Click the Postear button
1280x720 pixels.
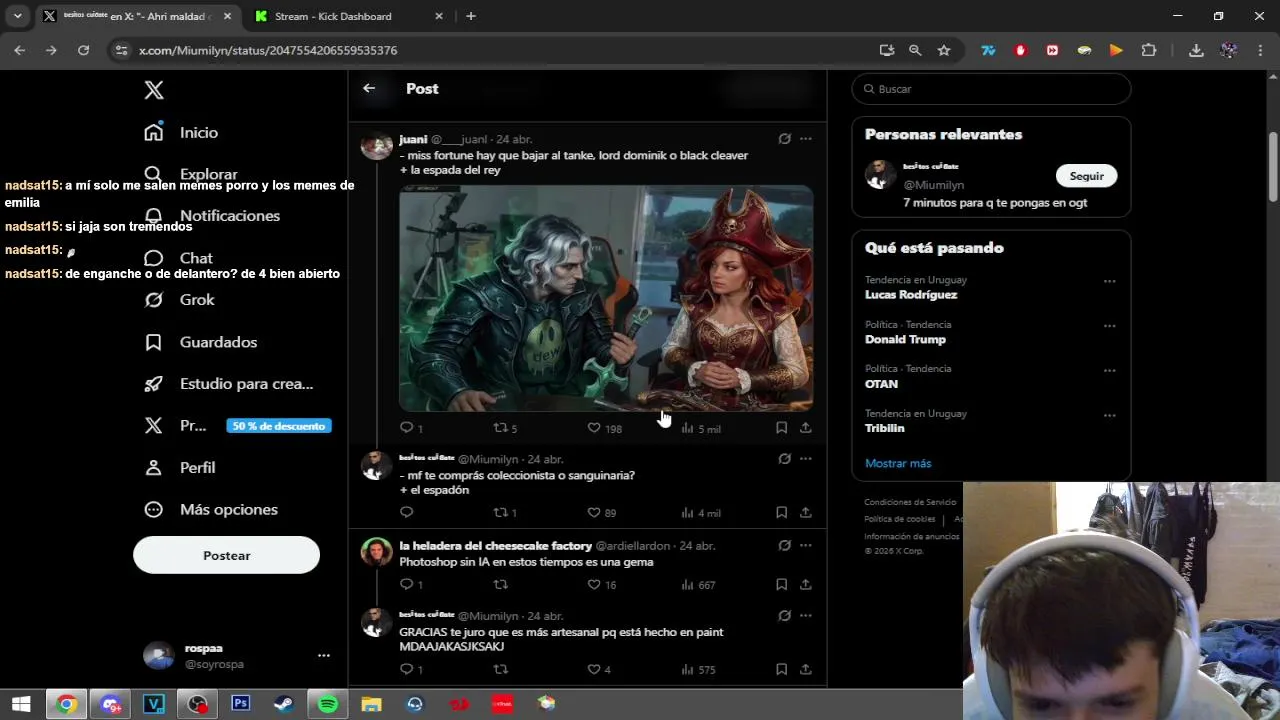click(x=226, y=555)
